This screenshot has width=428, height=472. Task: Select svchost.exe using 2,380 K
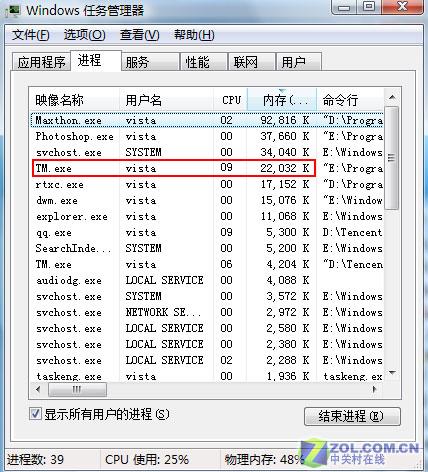[207, 344]
